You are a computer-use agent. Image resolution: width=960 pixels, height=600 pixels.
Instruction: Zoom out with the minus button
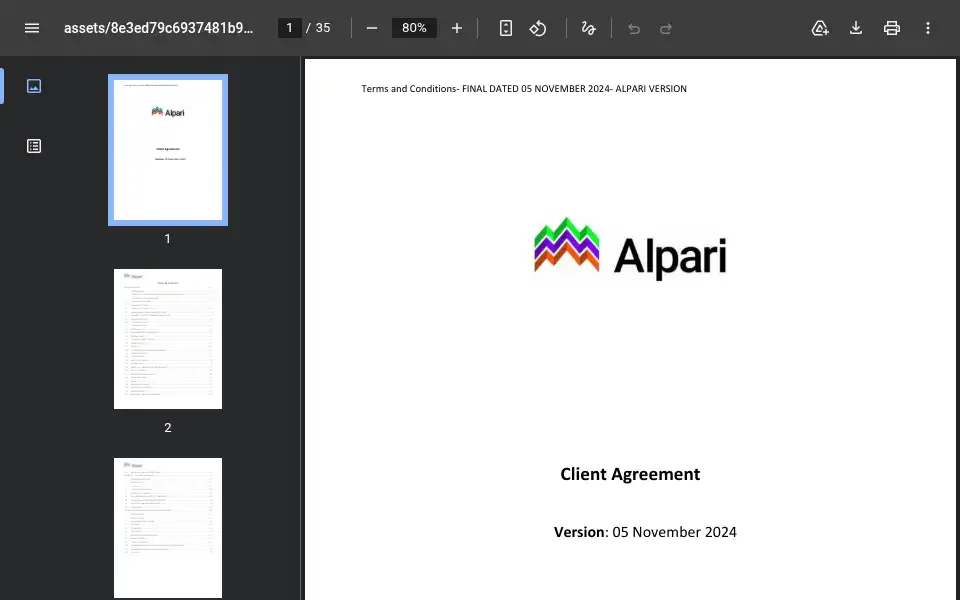372,28
